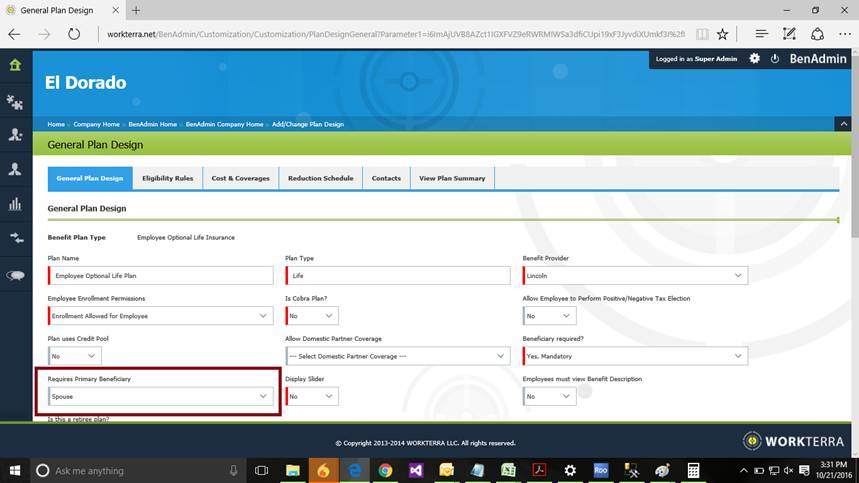The height and width of the screenshot is (483, 859).
Task: Open reading view book icon
Action: point(702,34)
